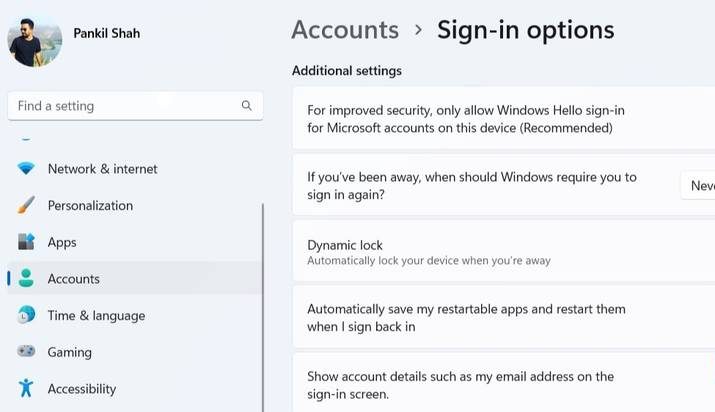Click "Automatically lock your device" description text

coord(429,261)
